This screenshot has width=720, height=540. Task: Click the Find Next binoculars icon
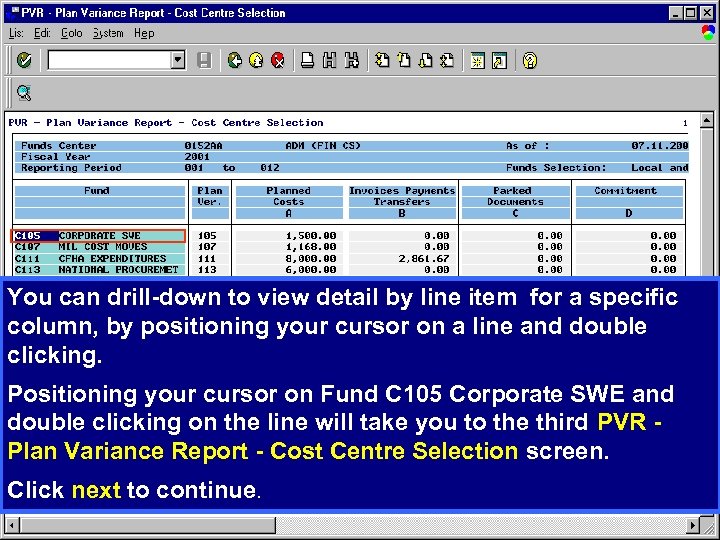click(x=351, y=60)
